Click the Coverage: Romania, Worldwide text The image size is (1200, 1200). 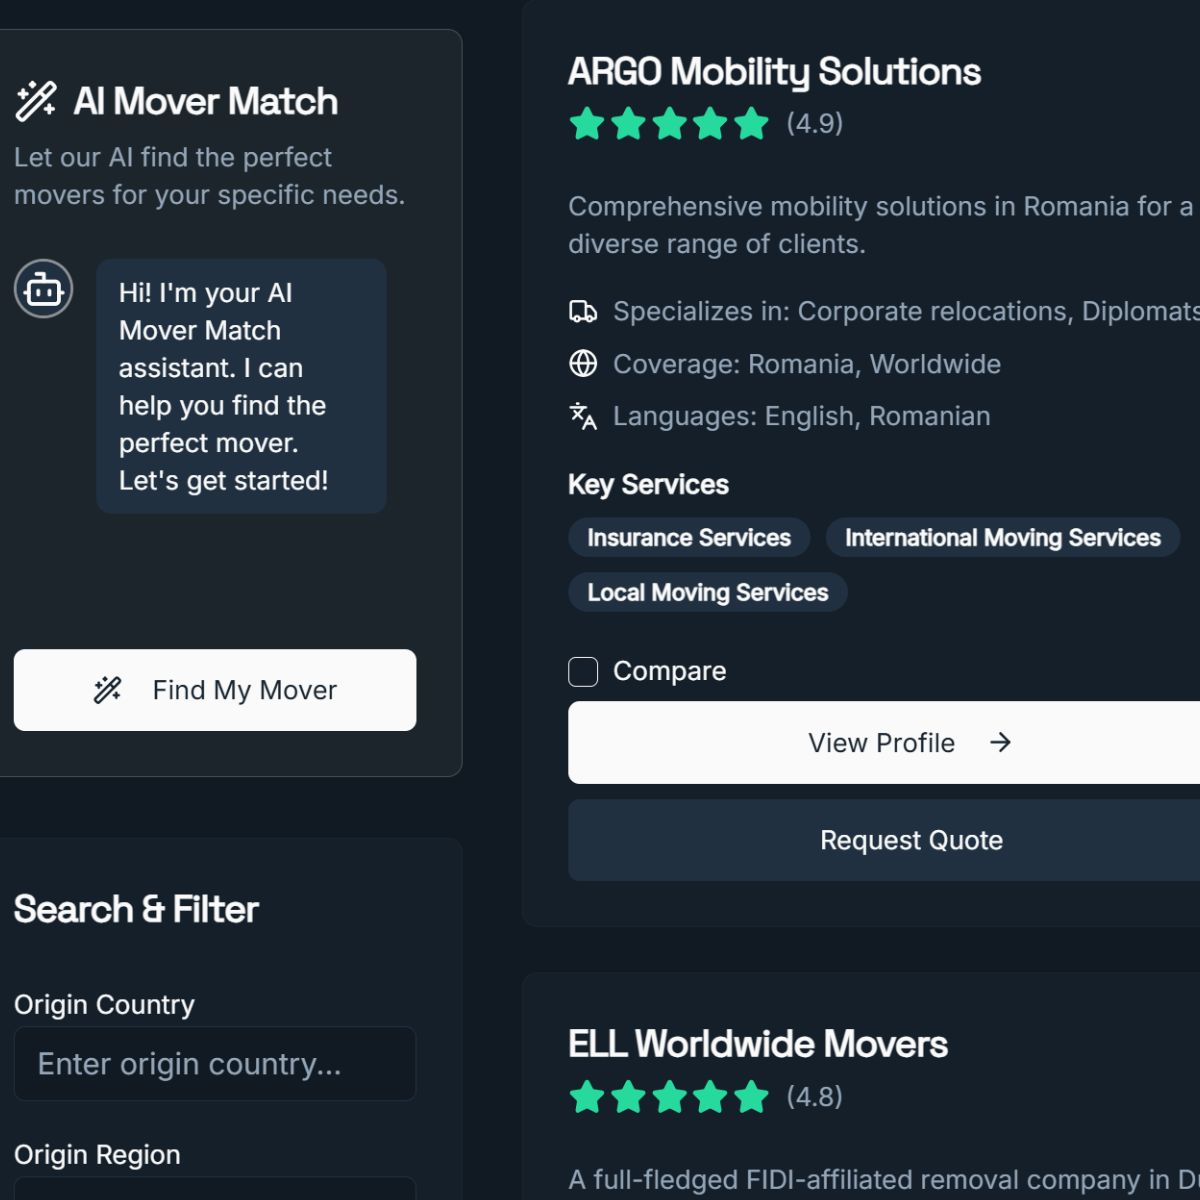point(807,364)
